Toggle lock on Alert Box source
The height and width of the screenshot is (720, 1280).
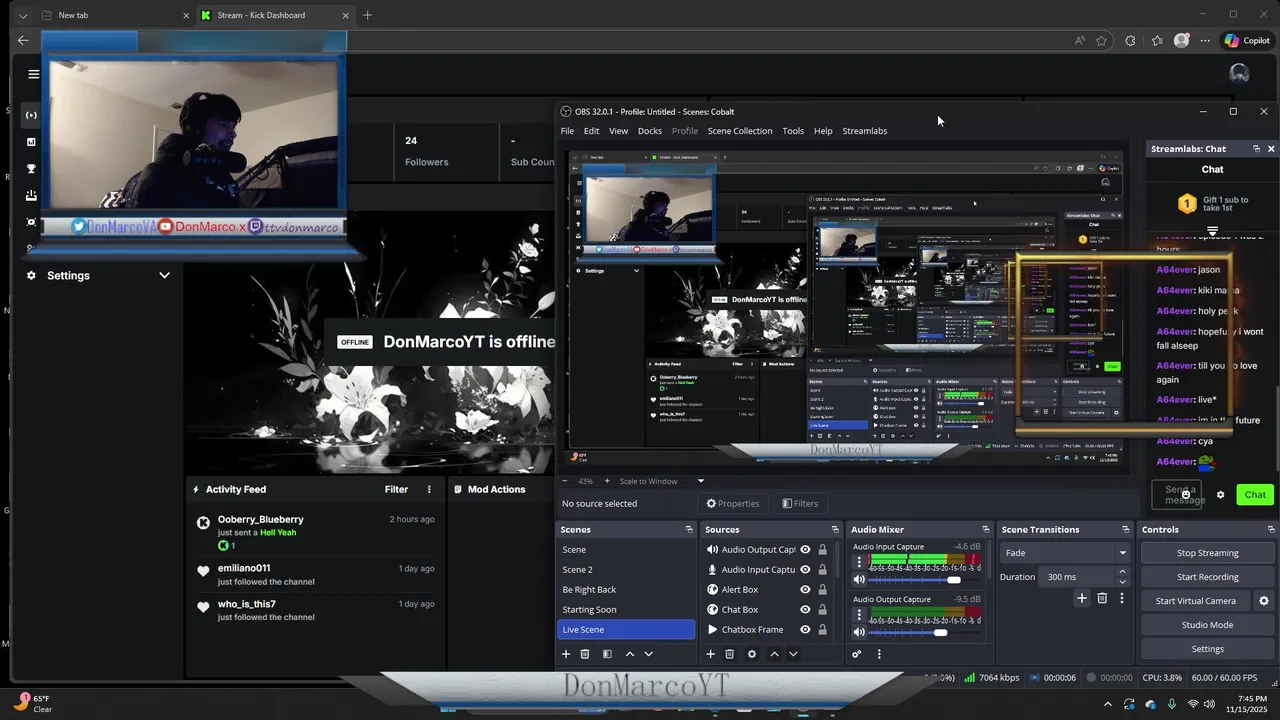(x=822, y=590)
